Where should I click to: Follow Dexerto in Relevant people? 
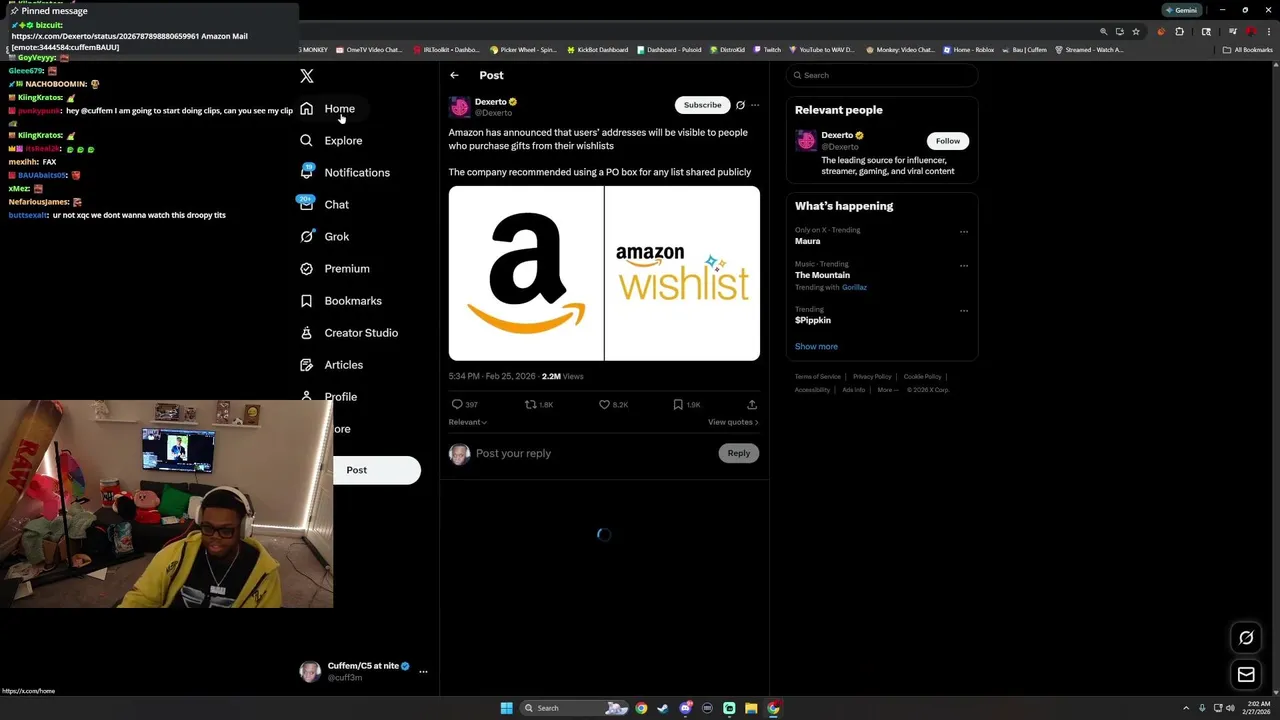(x=947, y=141)
